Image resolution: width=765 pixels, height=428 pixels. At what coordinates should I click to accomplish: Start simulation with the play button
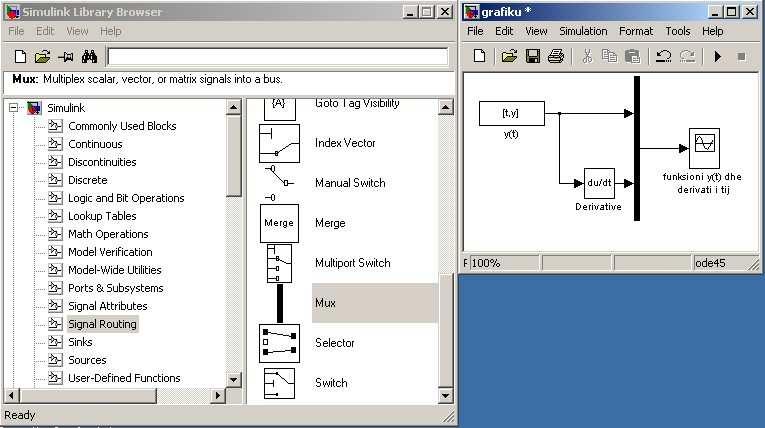718,57
